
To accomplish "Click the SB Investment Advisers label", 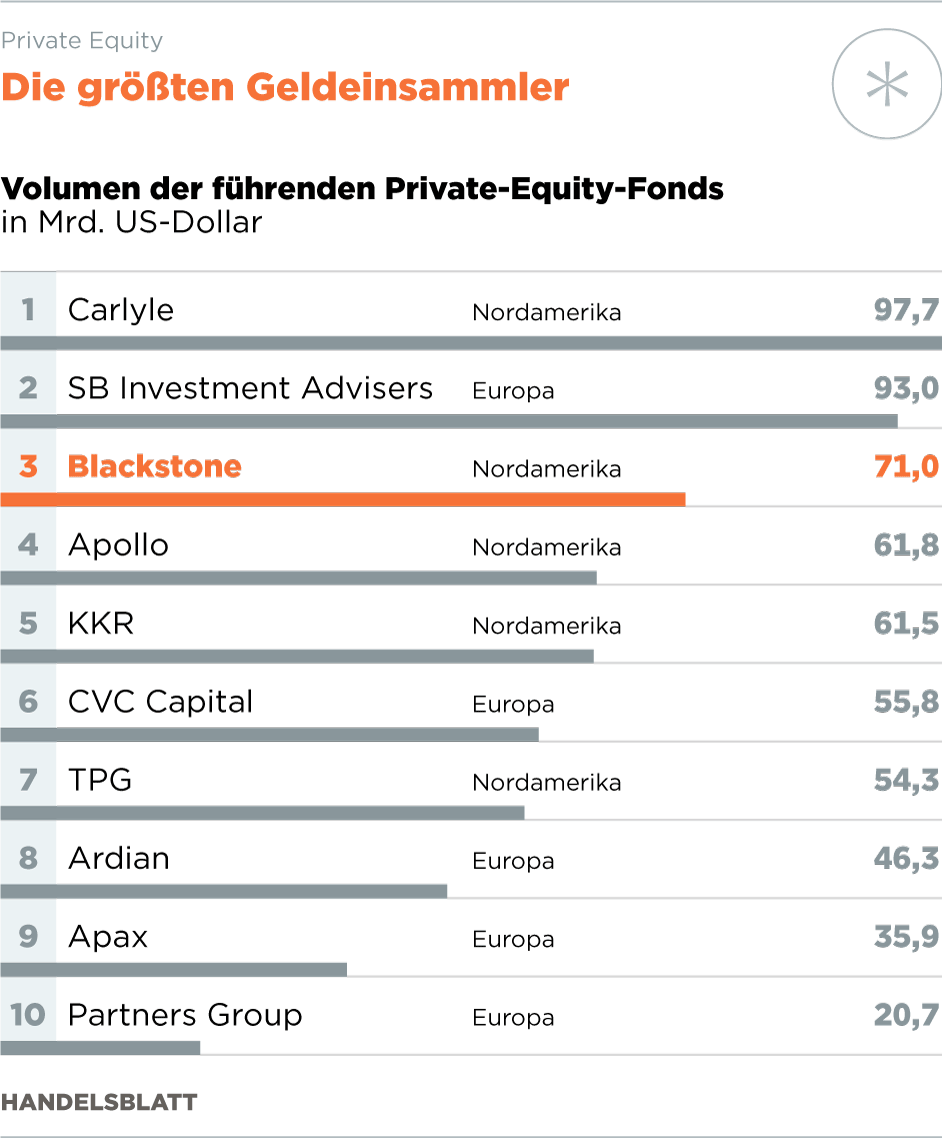I will (250, 388).
